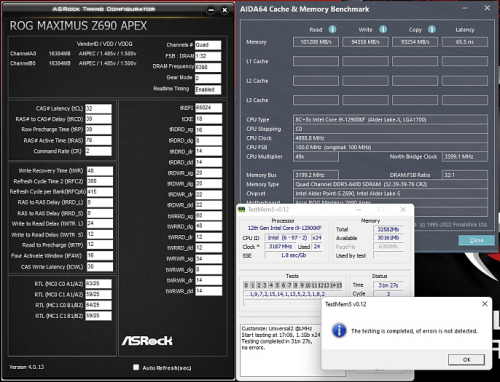Toggle the Auto Refresh(sec) checkbox

point(136,367)
